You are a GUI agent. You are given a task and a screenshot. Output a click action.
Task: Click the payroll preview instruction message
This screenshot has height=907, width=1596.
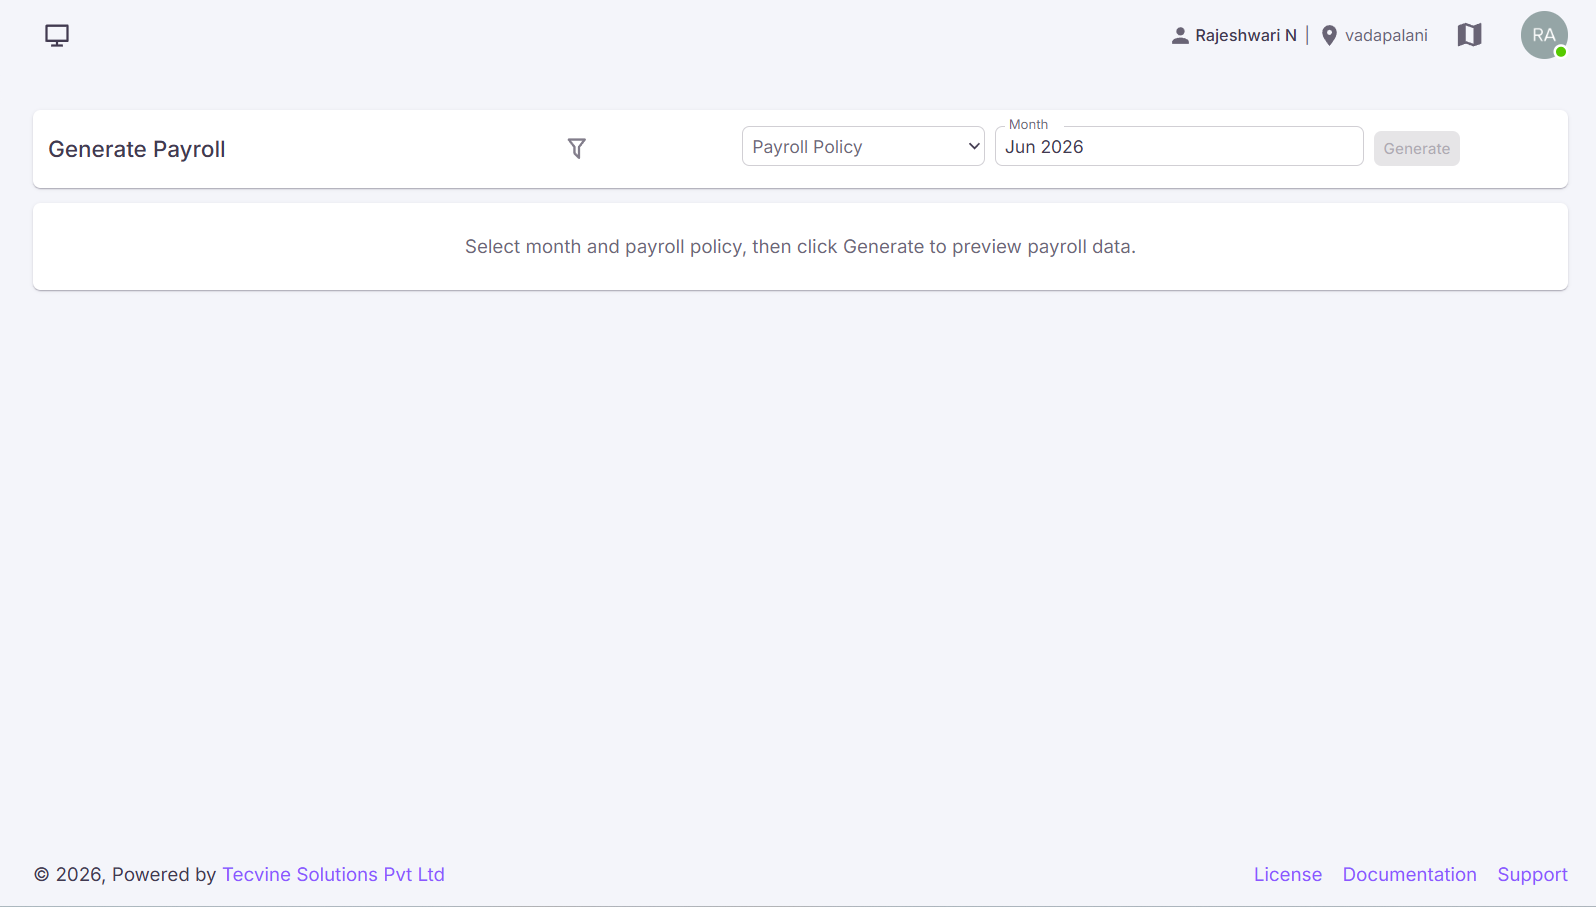tap(800, 247)
